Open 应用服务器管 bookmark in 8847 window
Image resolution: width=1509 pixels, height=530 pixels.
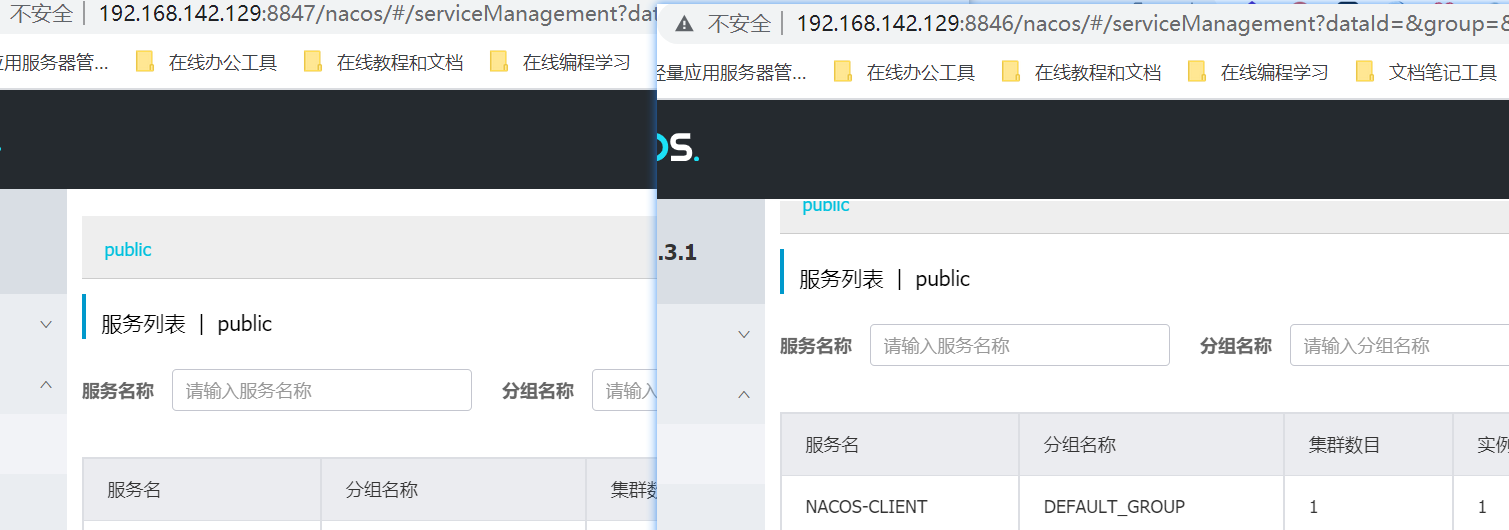coord(54,63)
